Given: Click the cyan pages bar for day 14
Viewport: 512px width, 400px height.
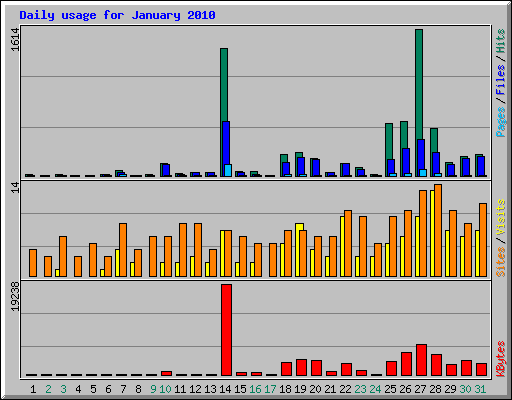Looking at the screenshot, I should point(228,170).
